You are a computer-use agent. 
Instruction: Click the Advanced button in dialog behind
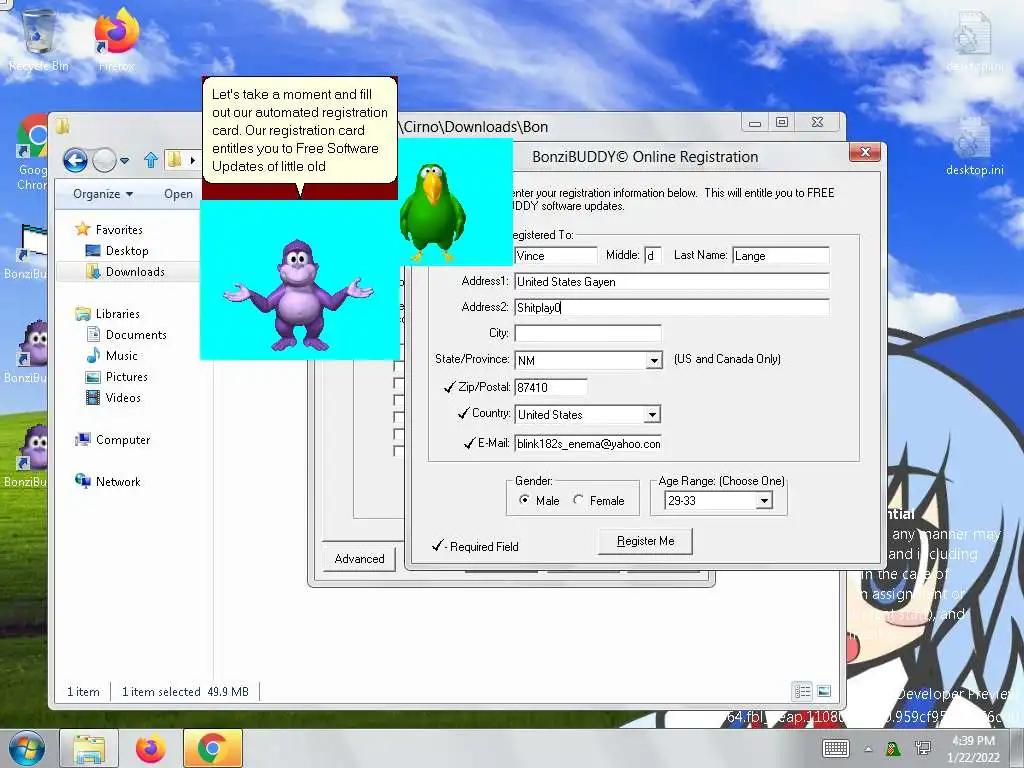pyautogui.click(x=359, y=558)
